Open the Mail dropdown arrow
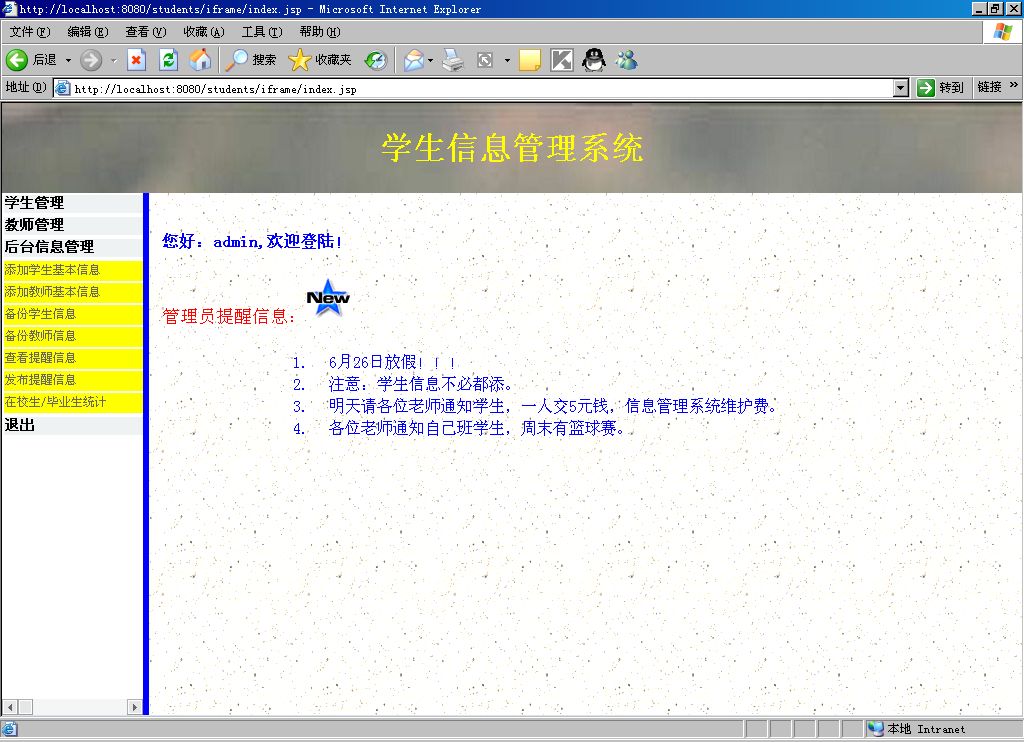1024x742 pixels. coord(430,60)
